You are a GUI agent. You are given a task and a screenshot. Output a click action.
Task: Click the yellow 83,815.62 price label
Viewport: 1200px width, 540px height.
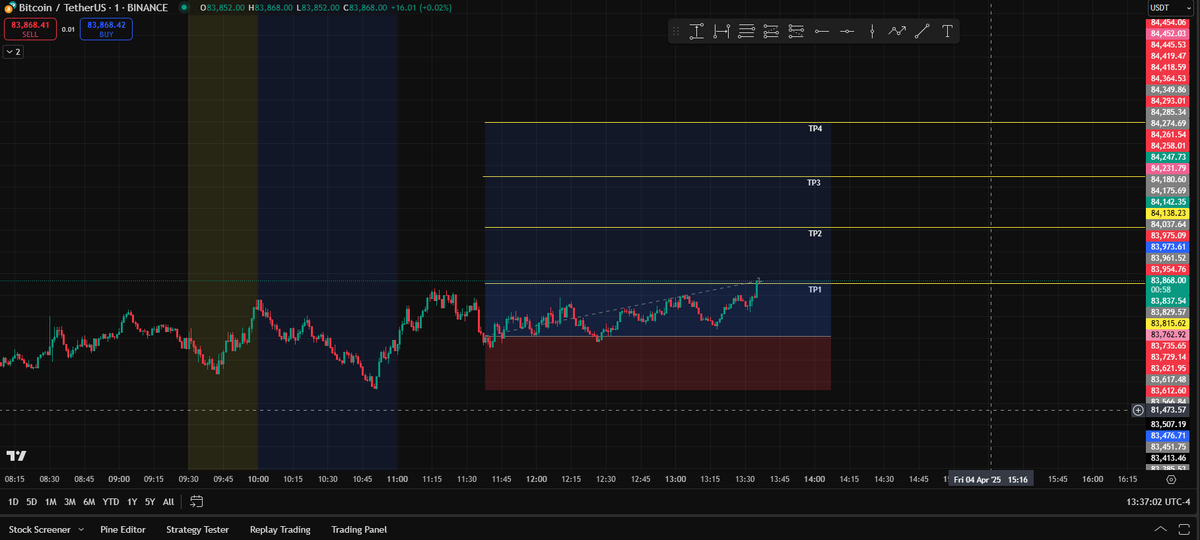1167,324
